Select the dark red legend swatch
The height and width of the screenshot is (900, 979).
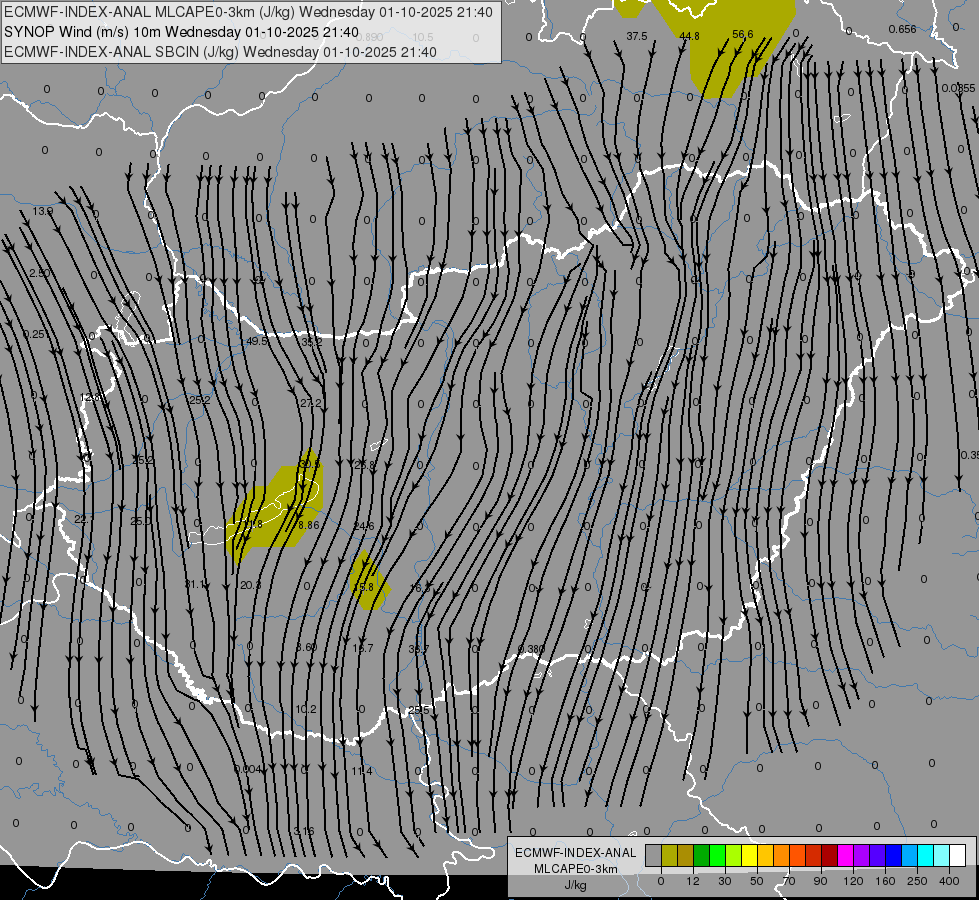[x=829, y=855]
